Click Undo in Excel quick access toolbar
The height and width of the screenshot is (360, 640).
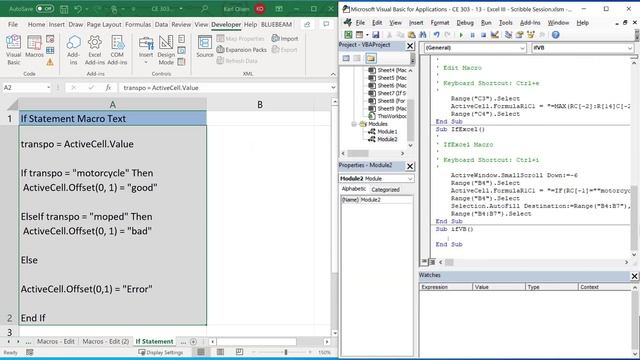[x=78, y=9]
